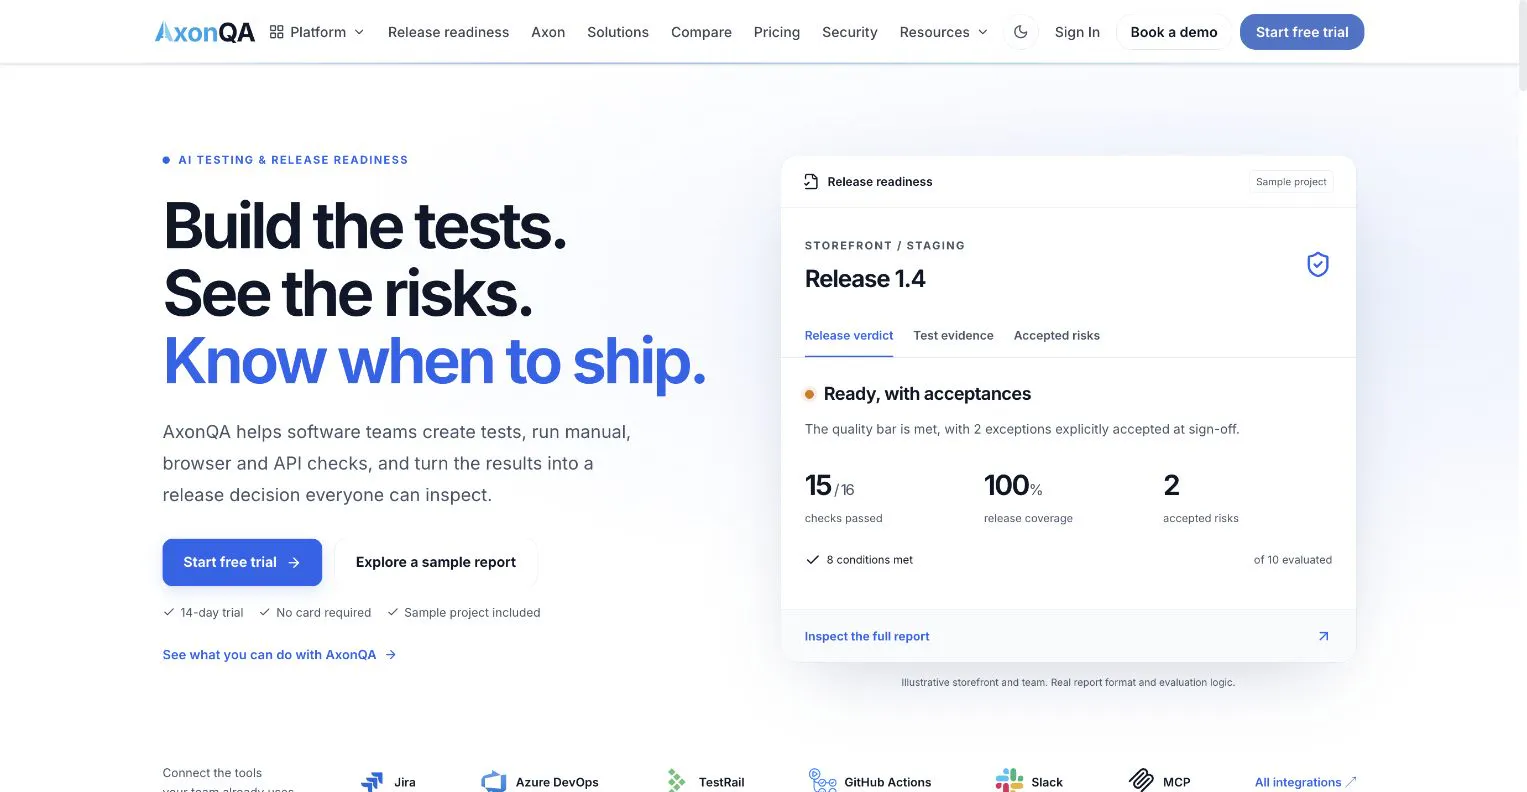Click the Azure DevOps logo icon
This screenshot has width=1527, height=792.
click(493, 782)
